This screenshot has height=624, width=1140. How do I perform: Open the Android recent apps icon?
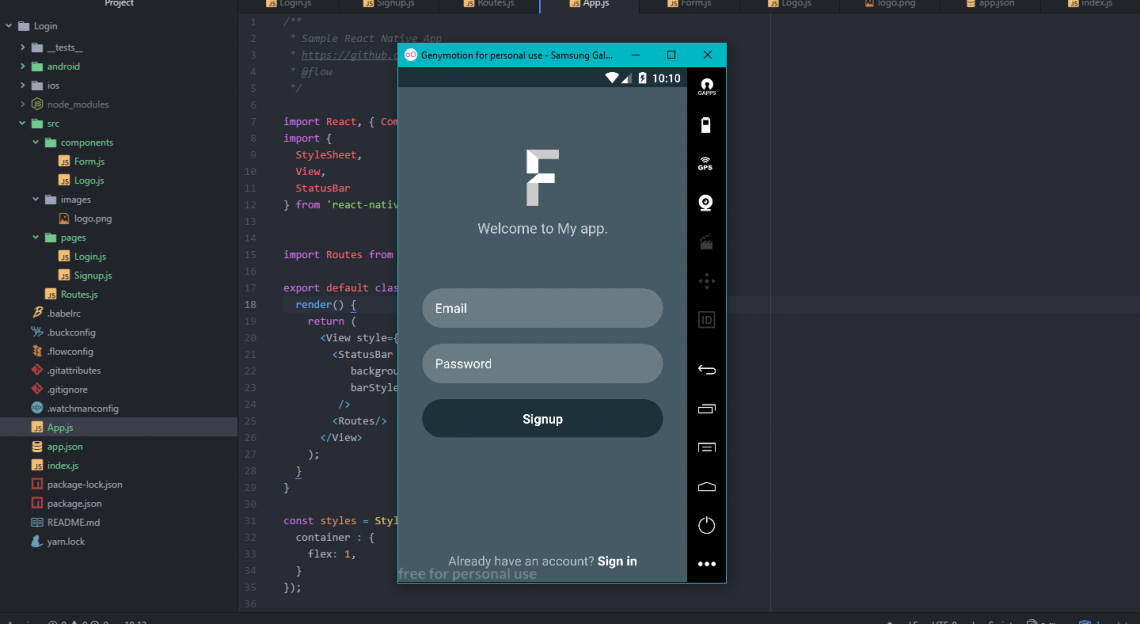[x=706, y=408]
